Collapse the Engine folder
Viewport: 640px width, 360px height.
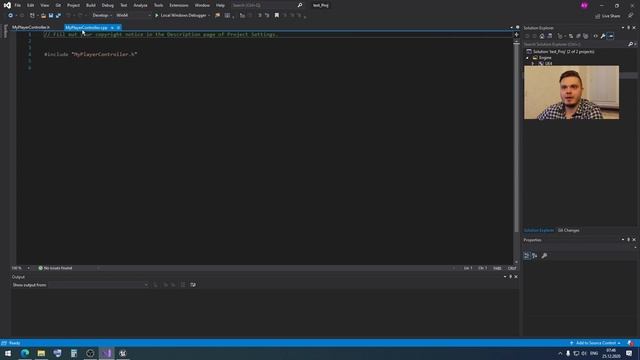[527, 58]
